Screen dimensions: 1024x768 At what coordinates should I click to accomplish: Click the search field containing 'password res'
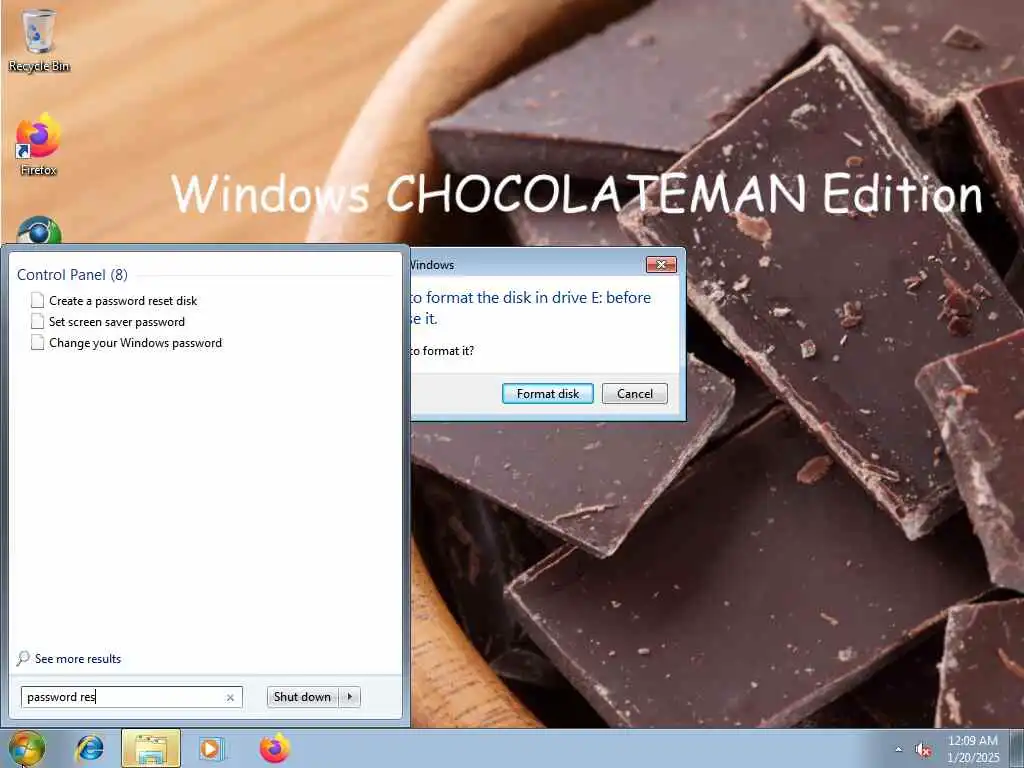[131, 697]
